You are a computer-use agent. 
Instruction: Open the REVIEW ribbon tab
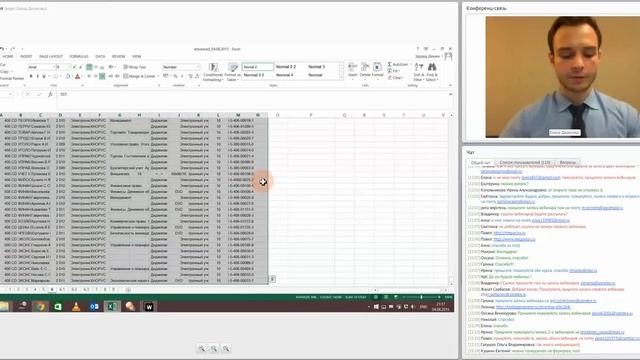click(118, 56)
